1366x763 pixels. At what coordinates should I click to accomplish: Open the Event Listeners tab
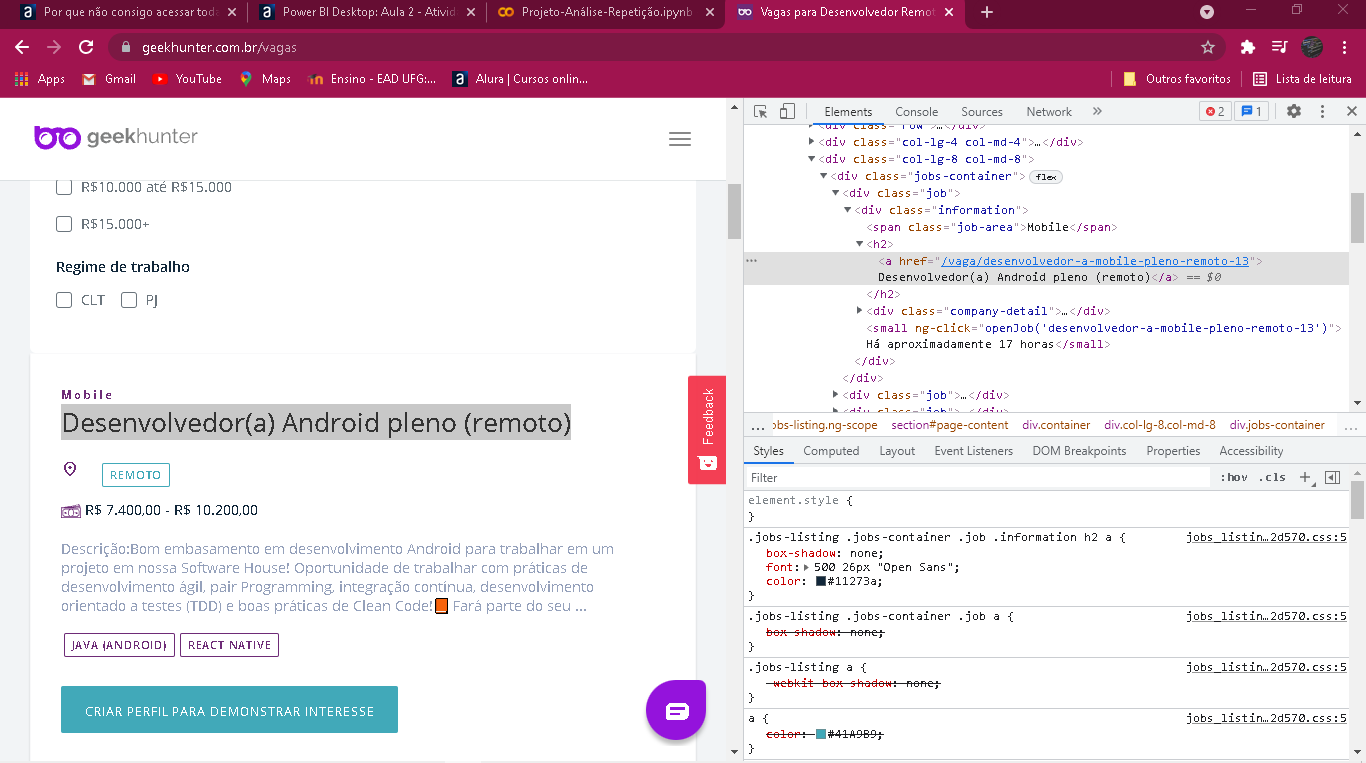[974, 451]
